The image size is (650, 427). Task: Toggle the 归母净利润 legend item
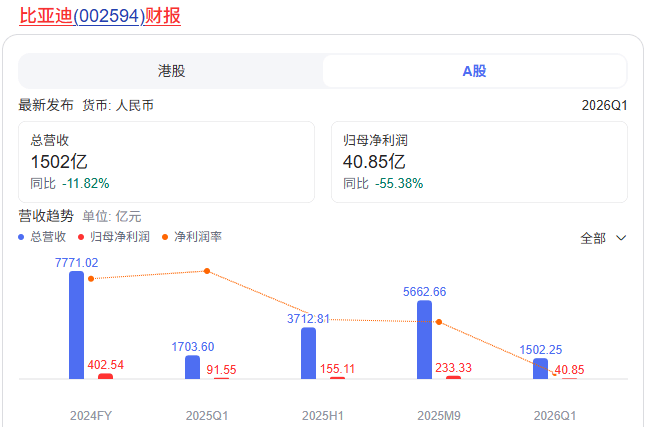point(114,237)
